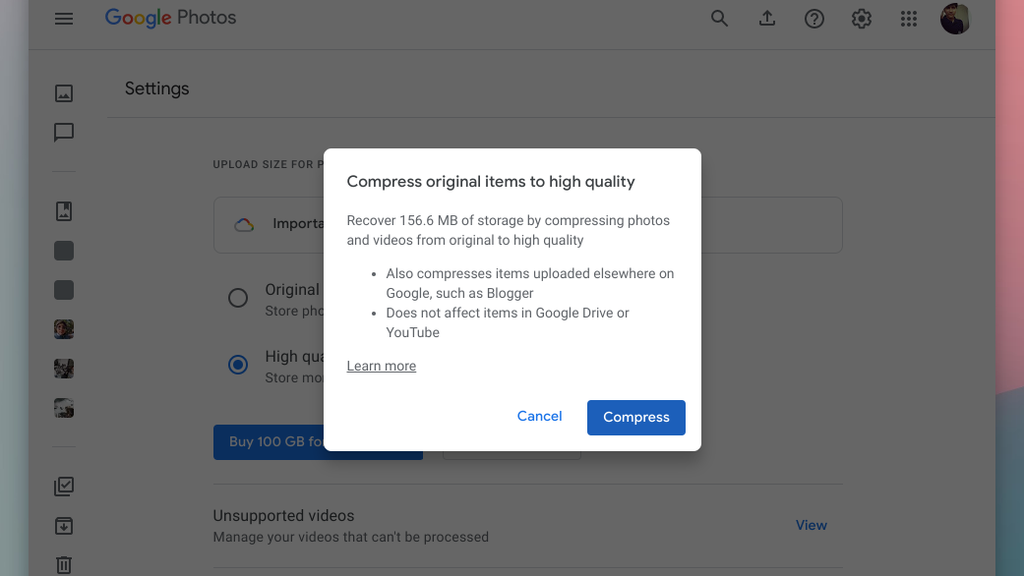Cancel the compress dialog

(x=539, y=416)
